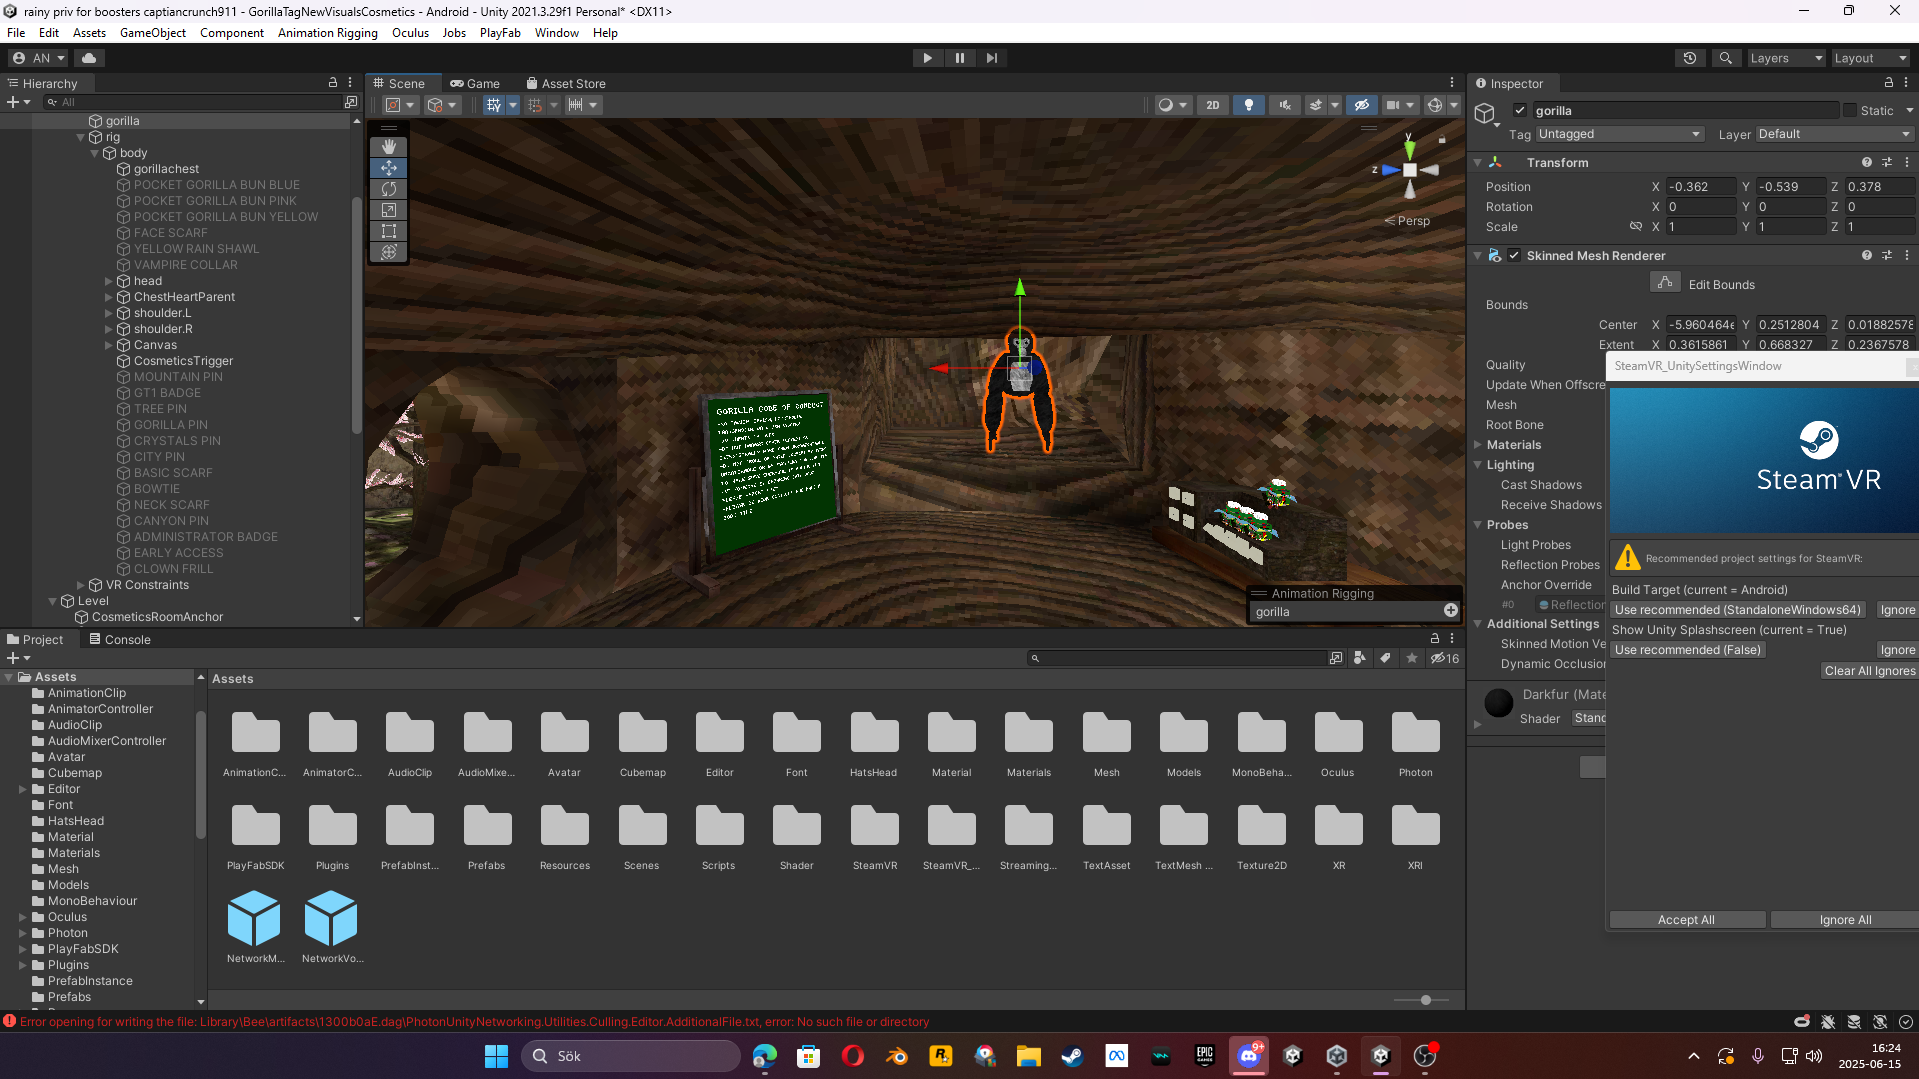Screen dimensions: 1919x1079
Task: Expand the head object in Hierarchy
Action: 109,281
